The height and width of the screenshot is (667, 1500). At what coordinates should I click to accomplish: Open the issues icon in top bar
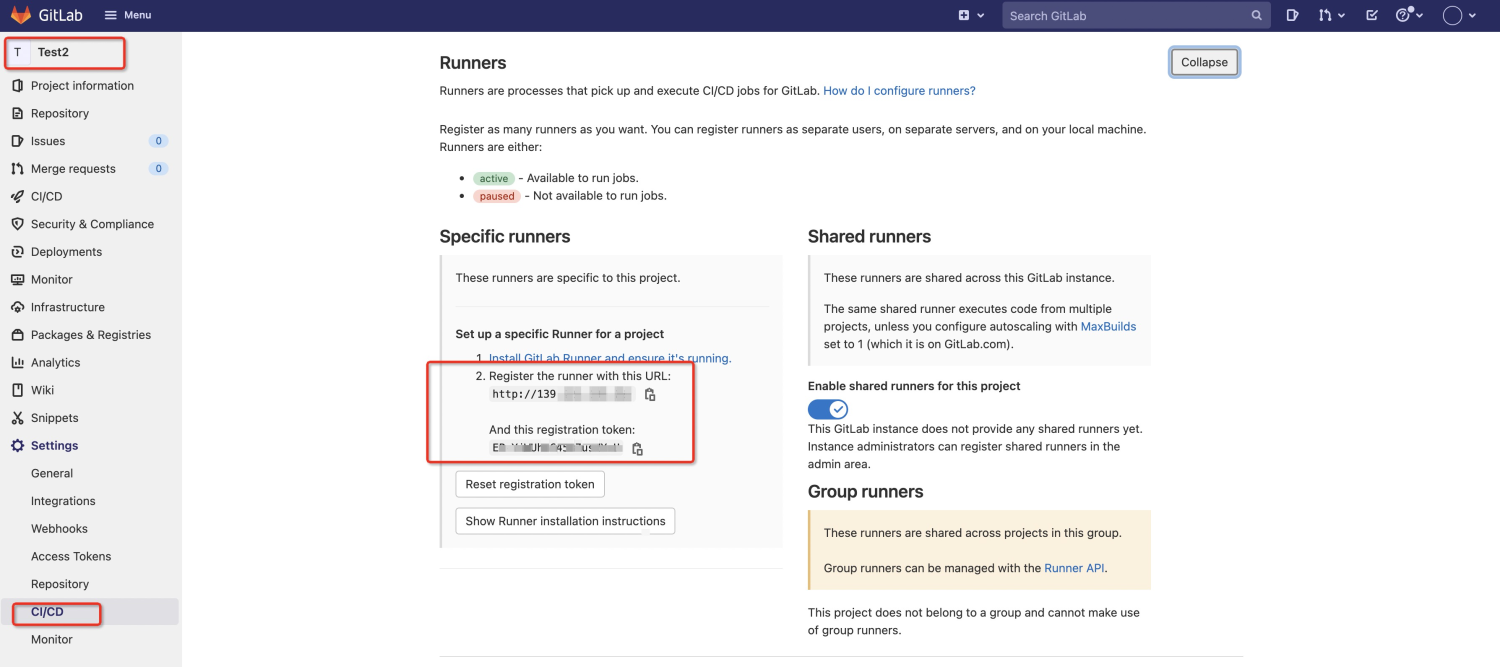[1292, 15]
